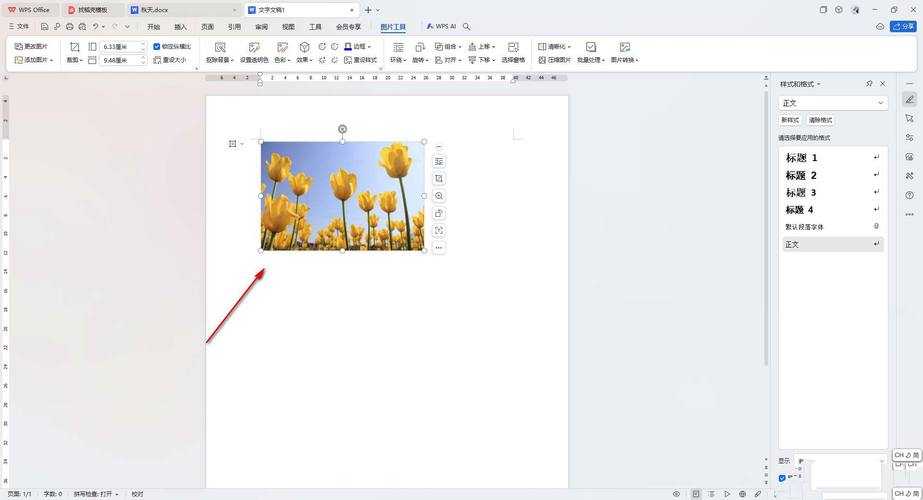
Task: Expand the 正文 style dropdown
Action: point(880,103)
